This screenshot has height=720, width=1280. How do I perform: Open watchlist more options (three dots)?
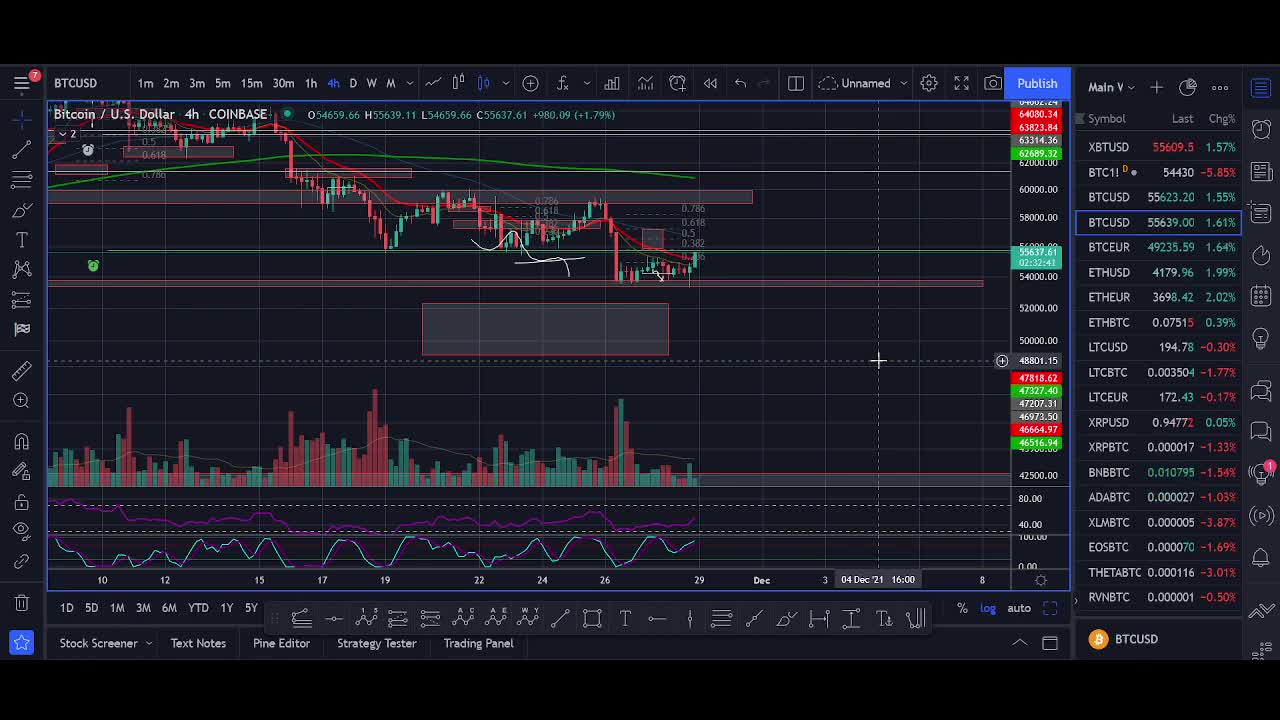[x=1220, y=87]
